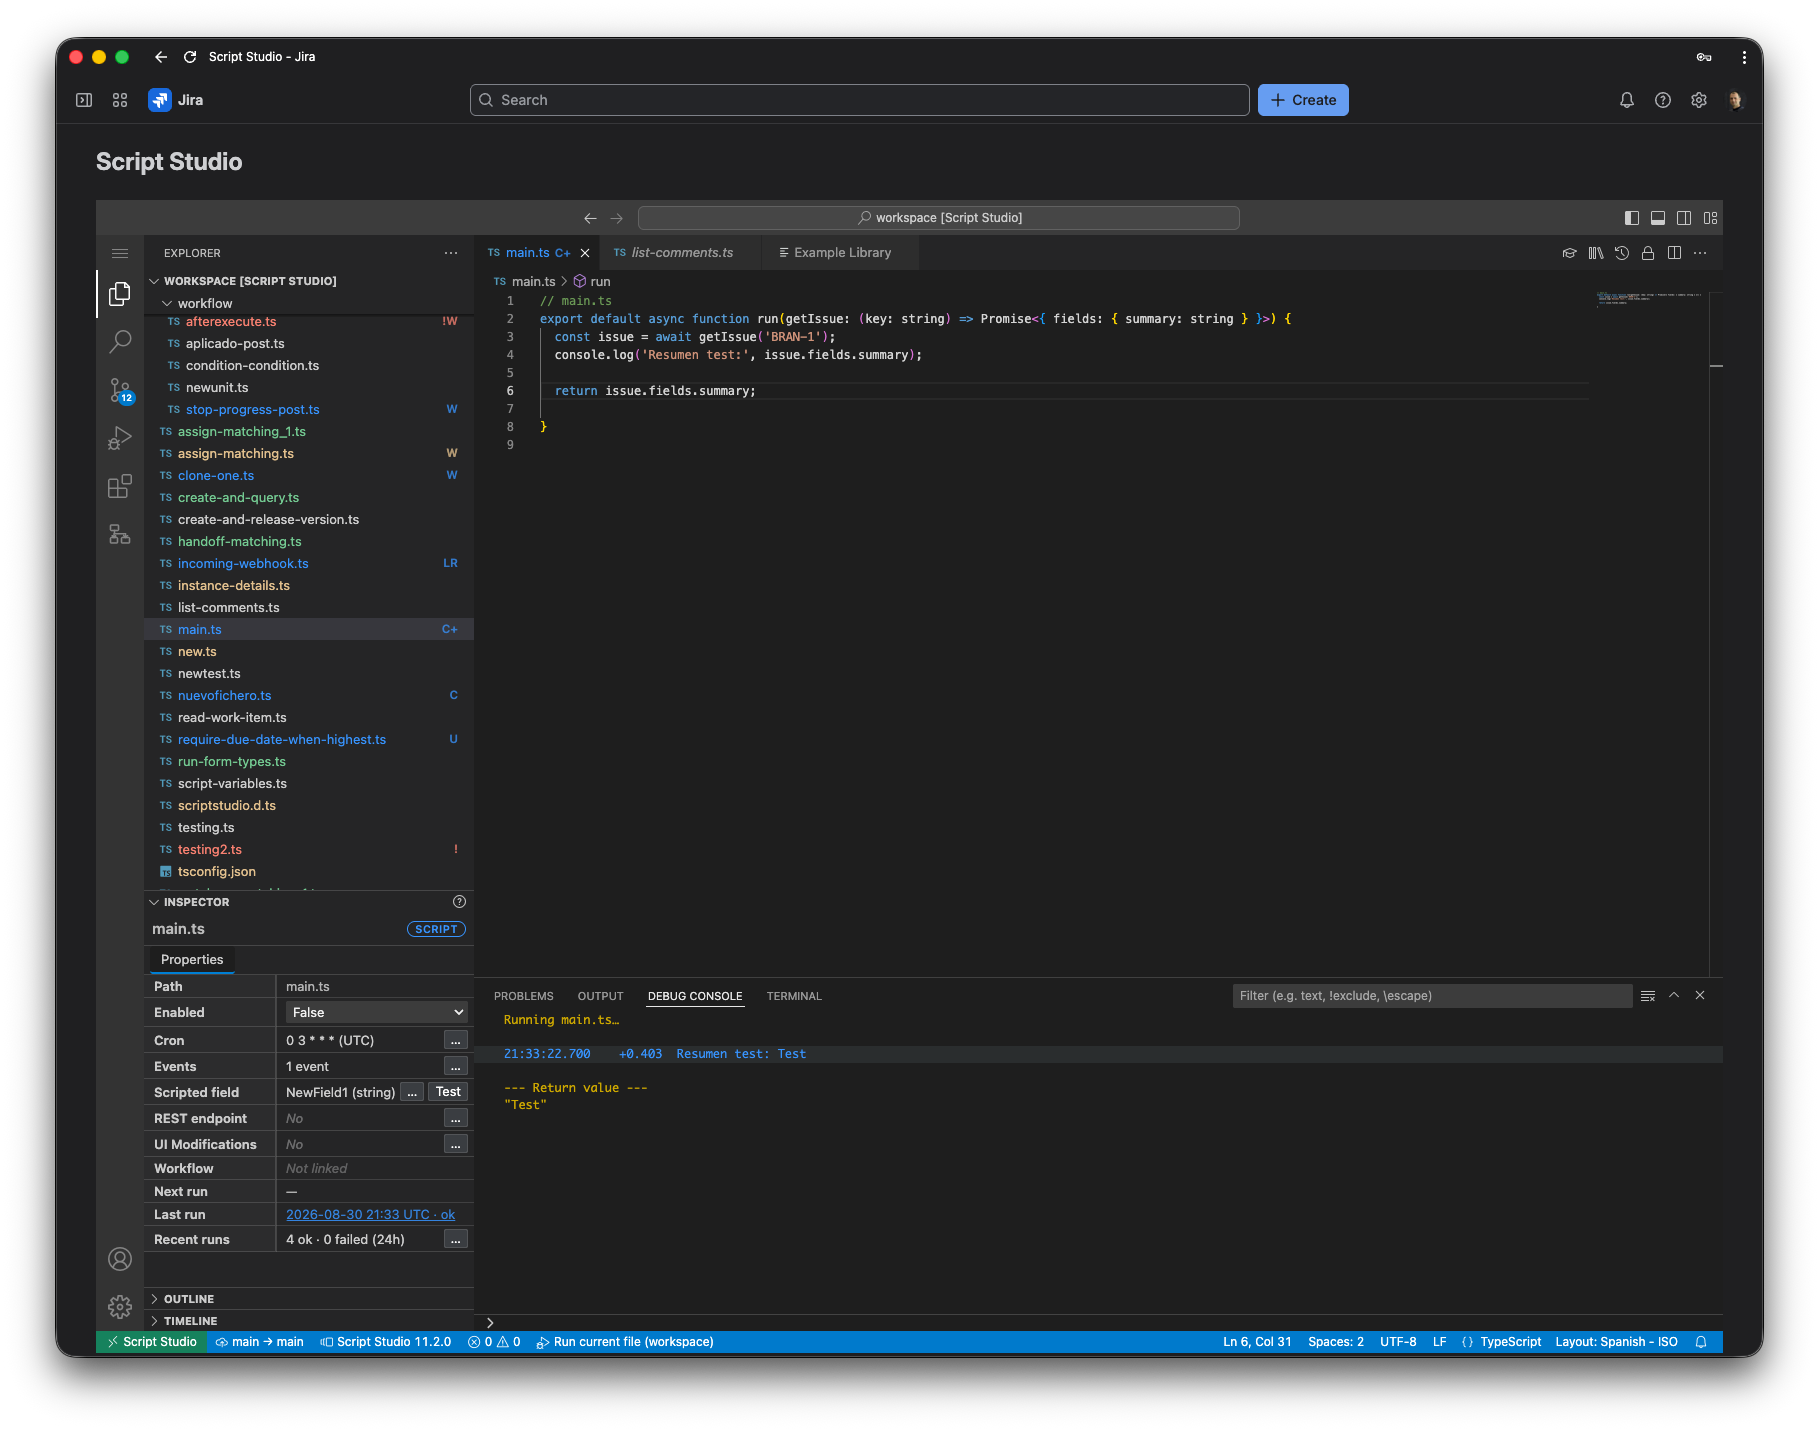Open Jira notifications bell
This screenshot has width=1819, height=1431.
tap(1627, 100)
